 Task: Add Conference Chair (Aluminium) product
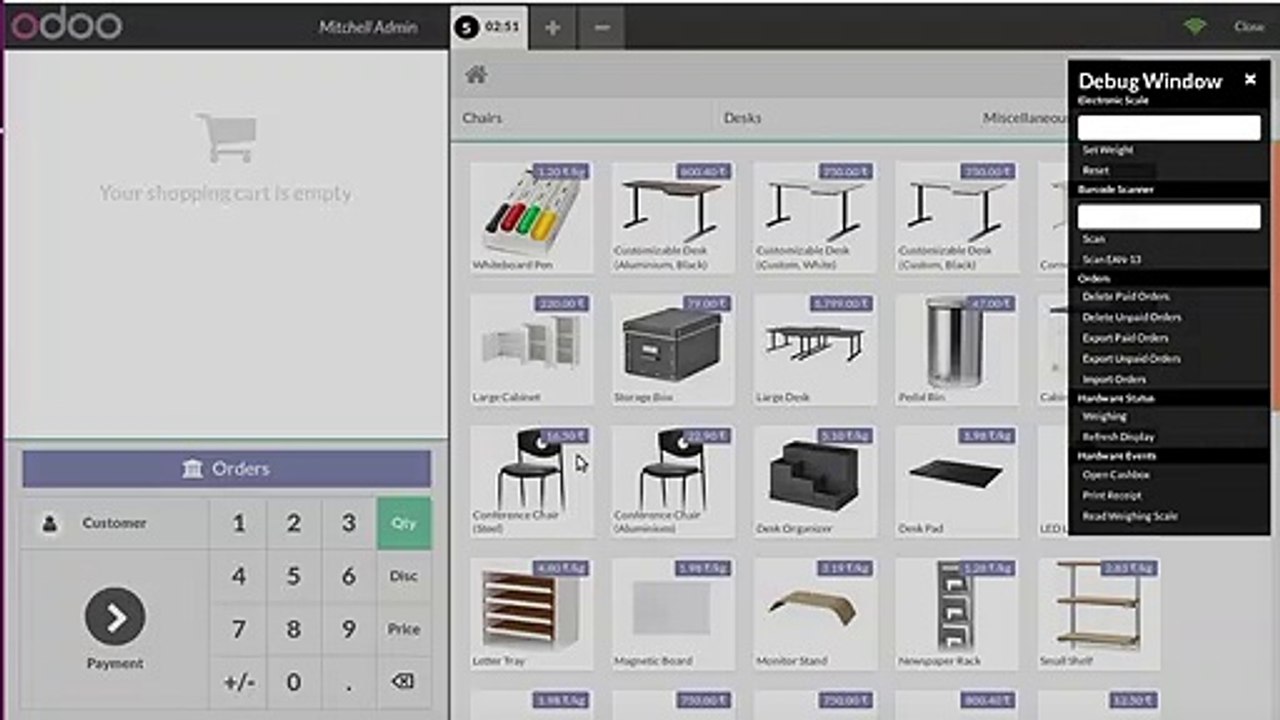coord(673,482)
